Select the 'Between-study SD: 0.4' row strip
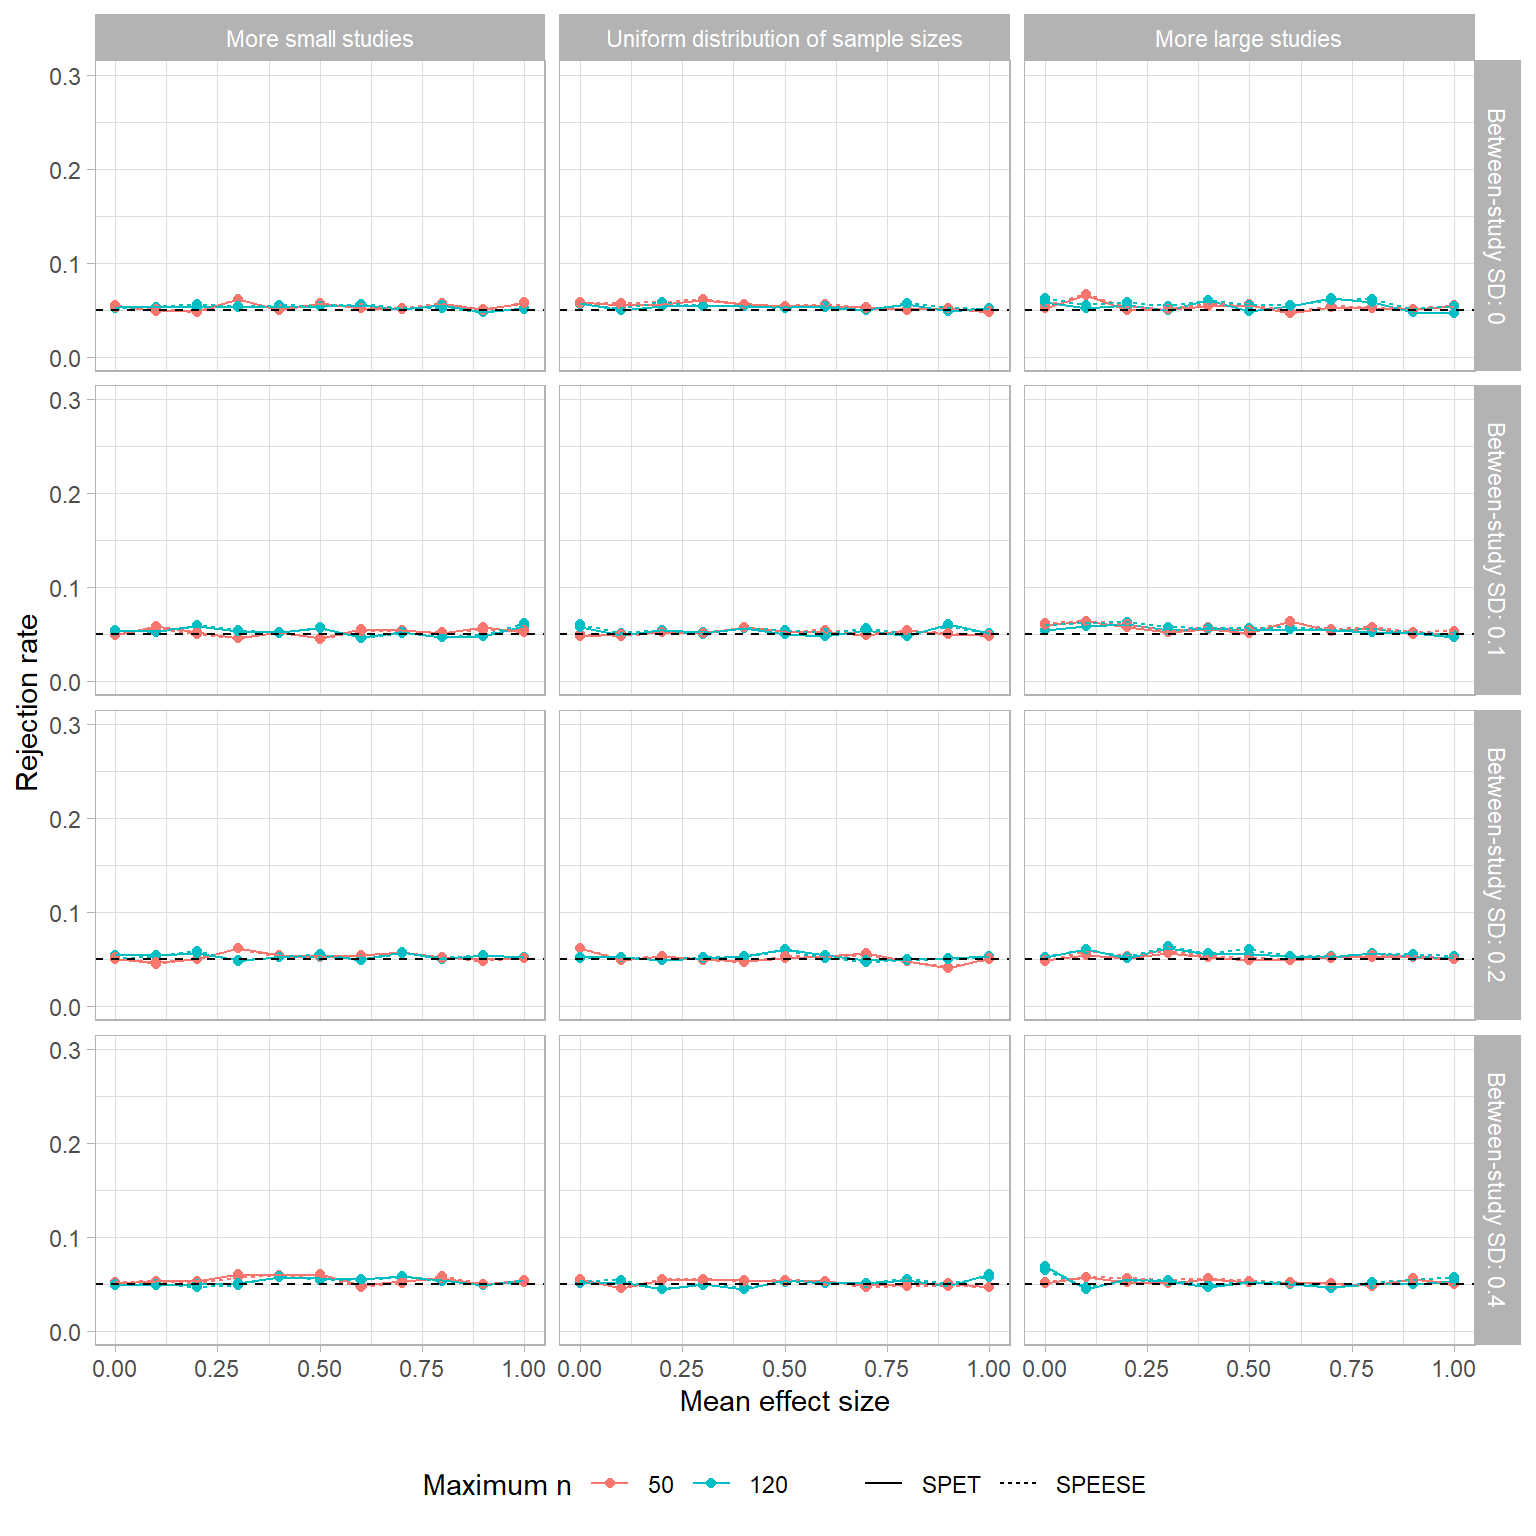 pos(1496,1190)
